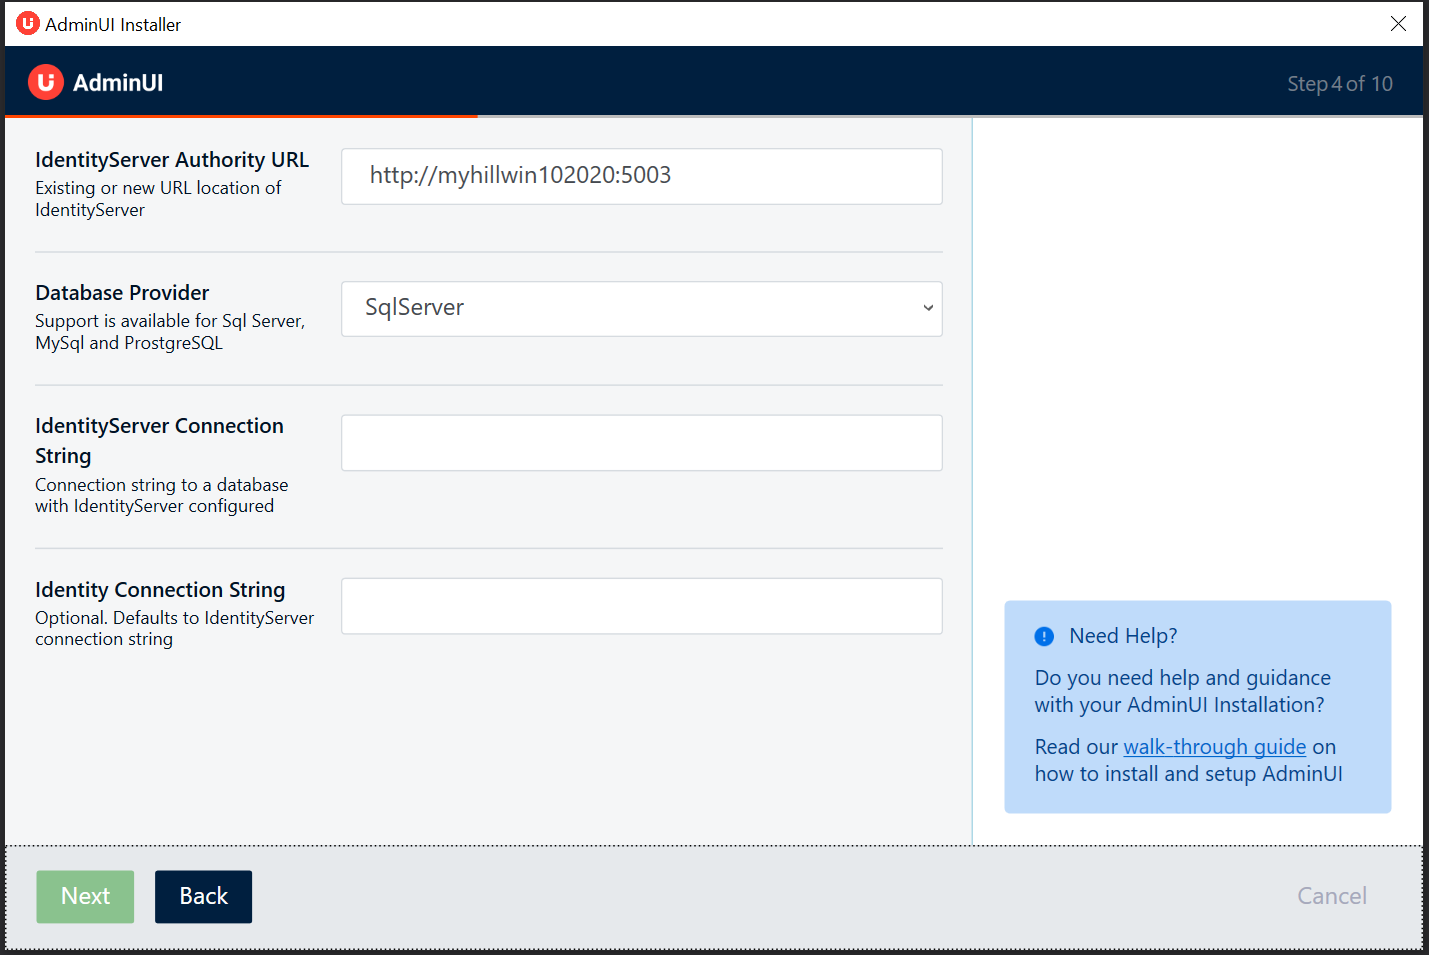This screenshot has width=1429, height=955.
Task: Click into the IdentityServer Connection String field
Action: (x=640, y=443)
